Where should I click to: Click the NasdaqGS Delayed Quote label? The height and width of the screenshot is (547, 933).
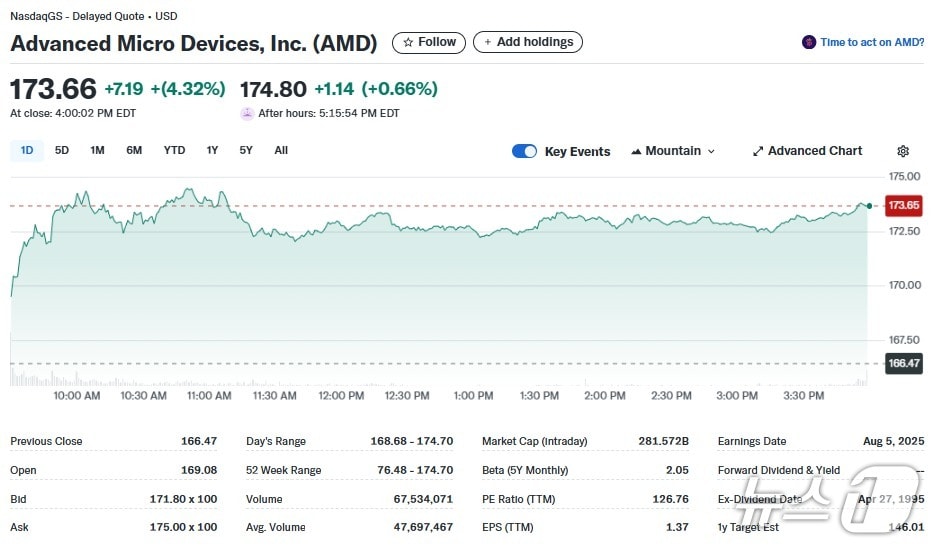(x=93, y=16)
